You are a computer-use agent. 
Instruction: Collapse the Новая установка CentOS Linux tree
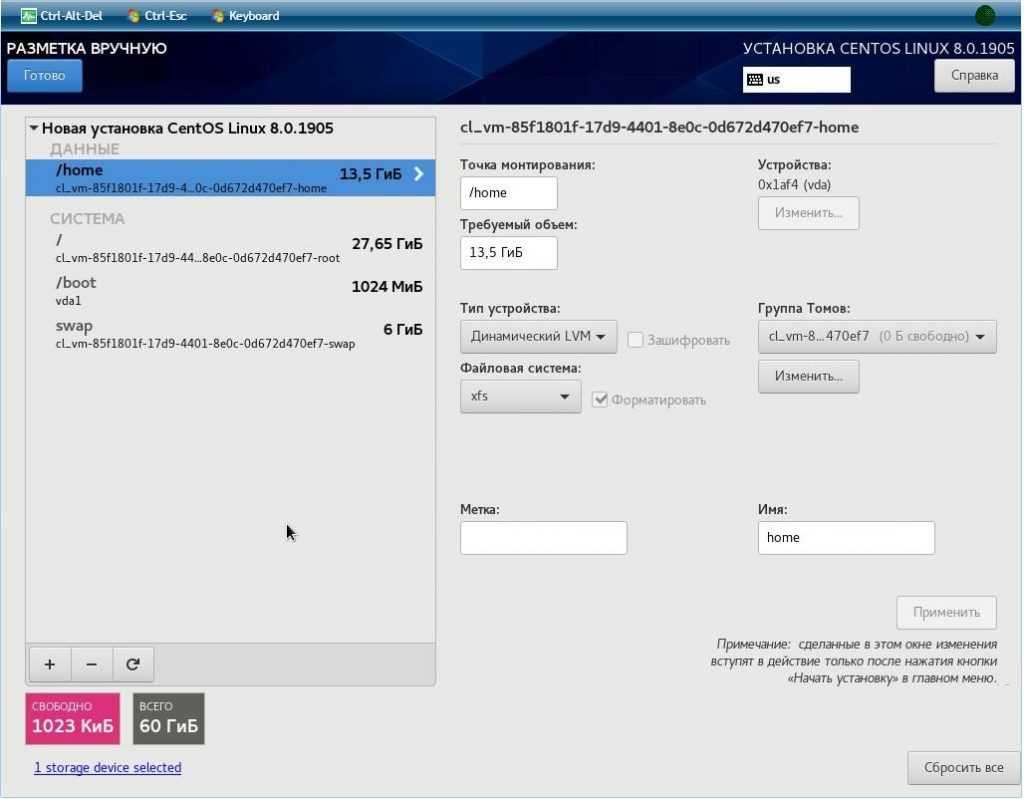point(35,129)
